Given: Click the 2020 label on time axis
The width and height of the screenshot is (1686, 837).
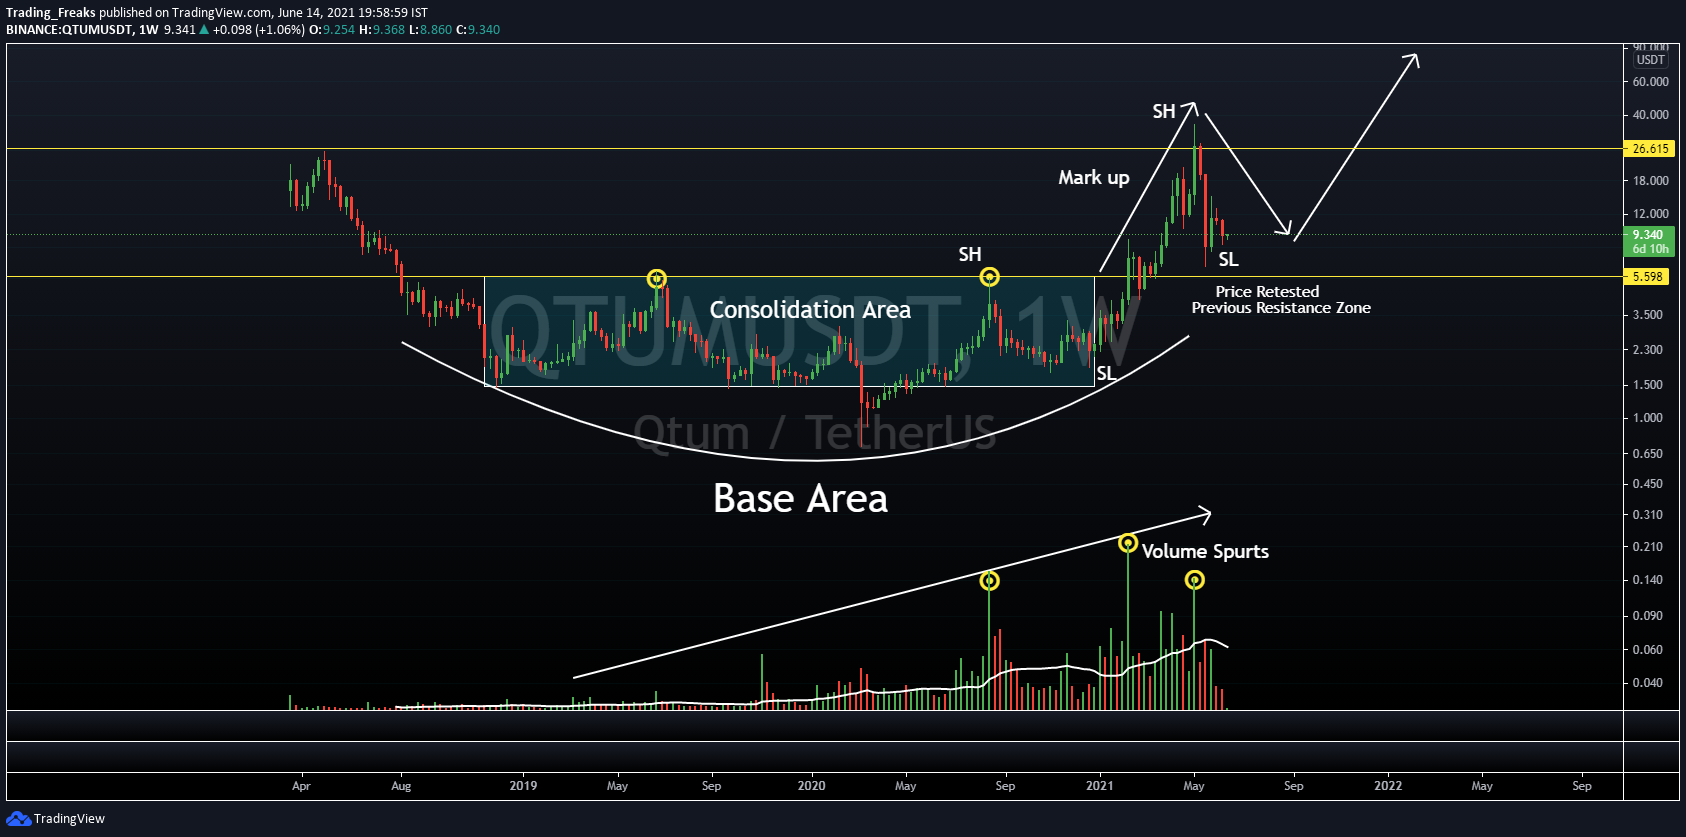Looking at the screenshot, I should click(811, 786).
